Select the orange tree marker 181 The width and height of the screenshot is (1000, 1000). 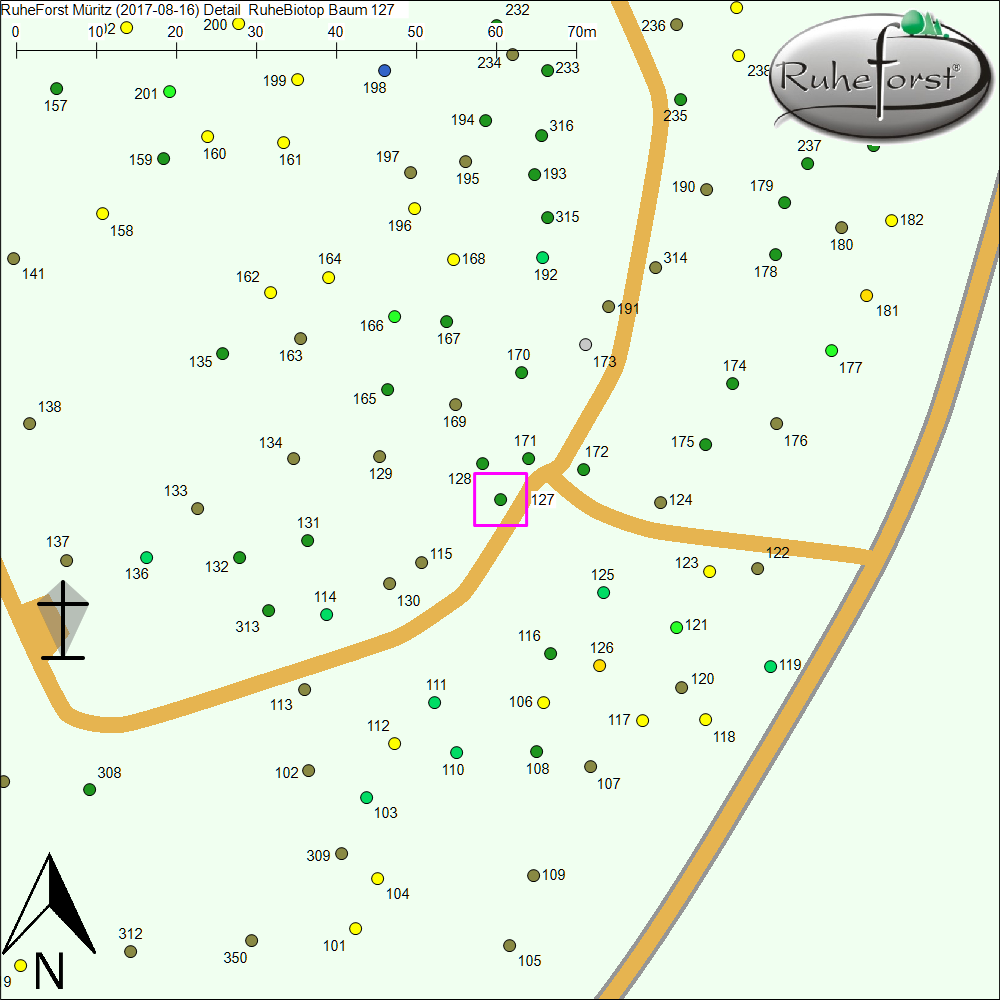tap(867, 296)
